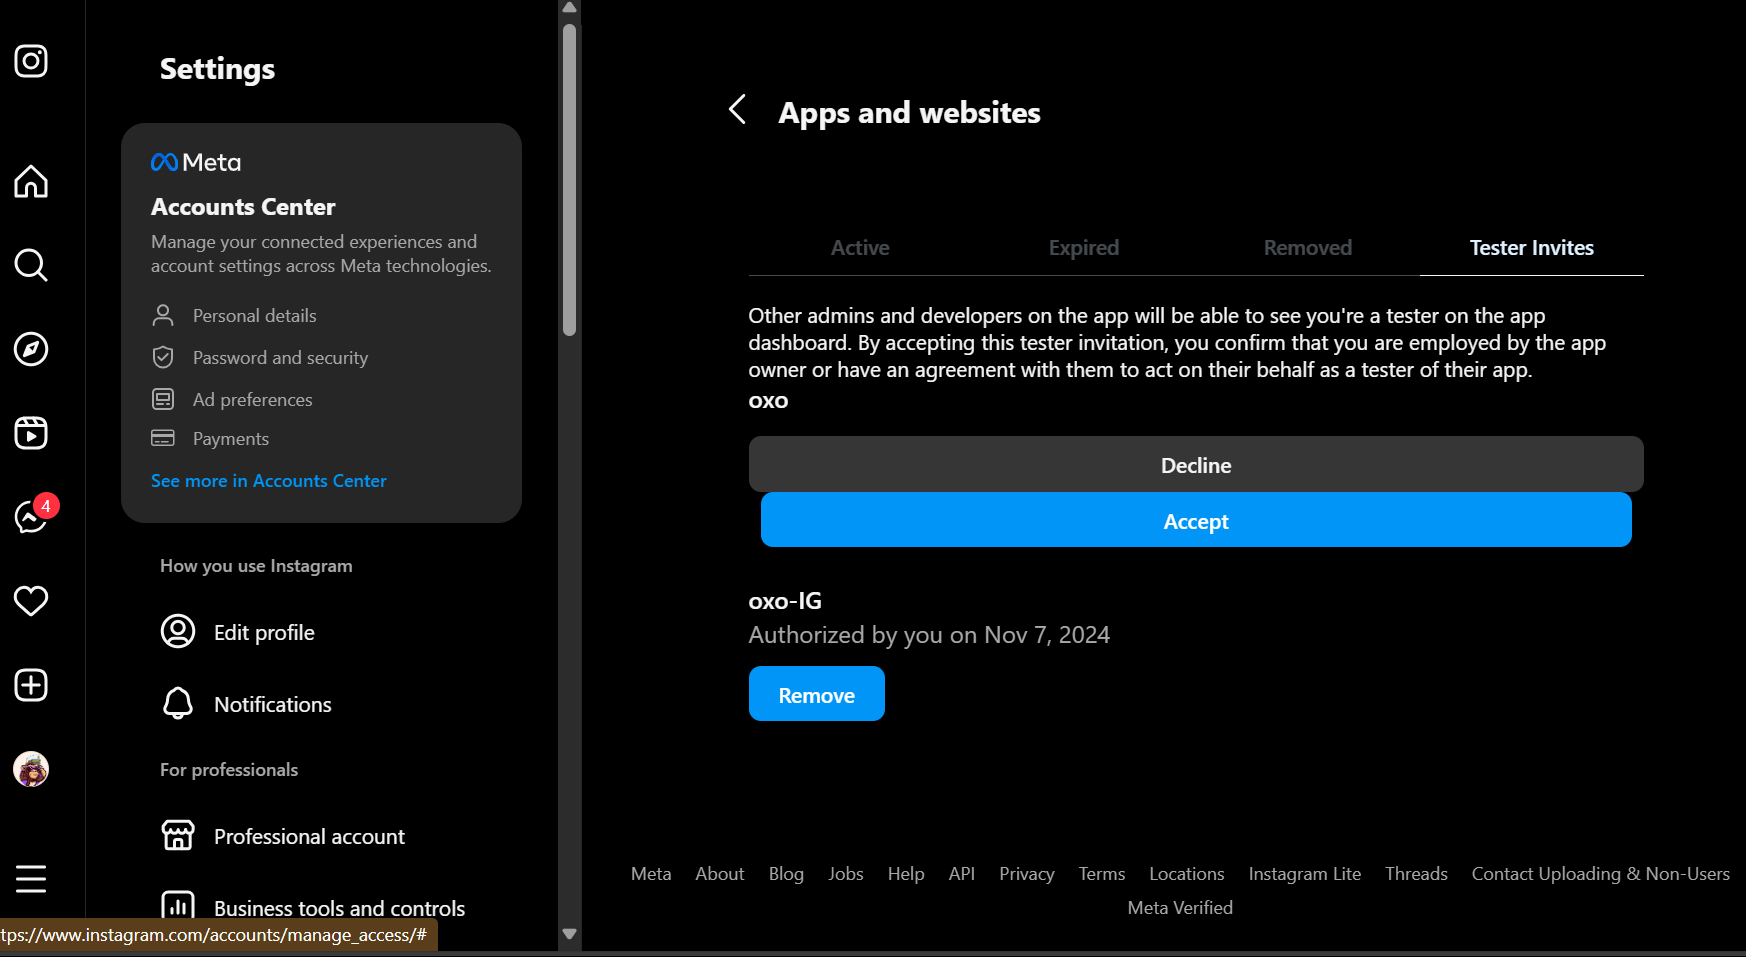This screenshot has height=957, width=1746.
Task: Open Jobs footer link
Action: pos(846,874)
